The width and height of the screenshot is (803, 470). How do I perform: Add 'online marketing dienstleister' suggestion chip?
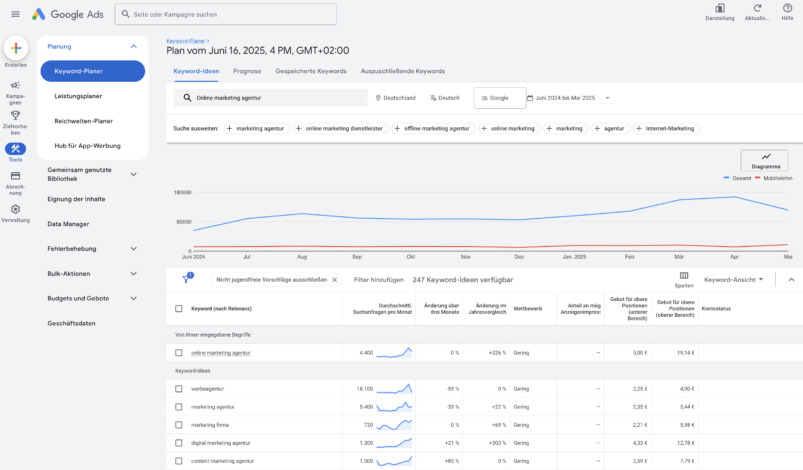pyautogui.click(x=339, y=129)
